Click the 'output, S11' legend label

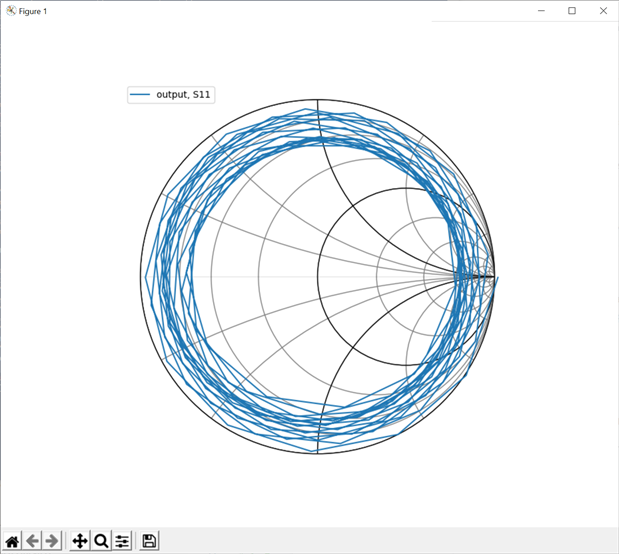click(x=183, y=95)
